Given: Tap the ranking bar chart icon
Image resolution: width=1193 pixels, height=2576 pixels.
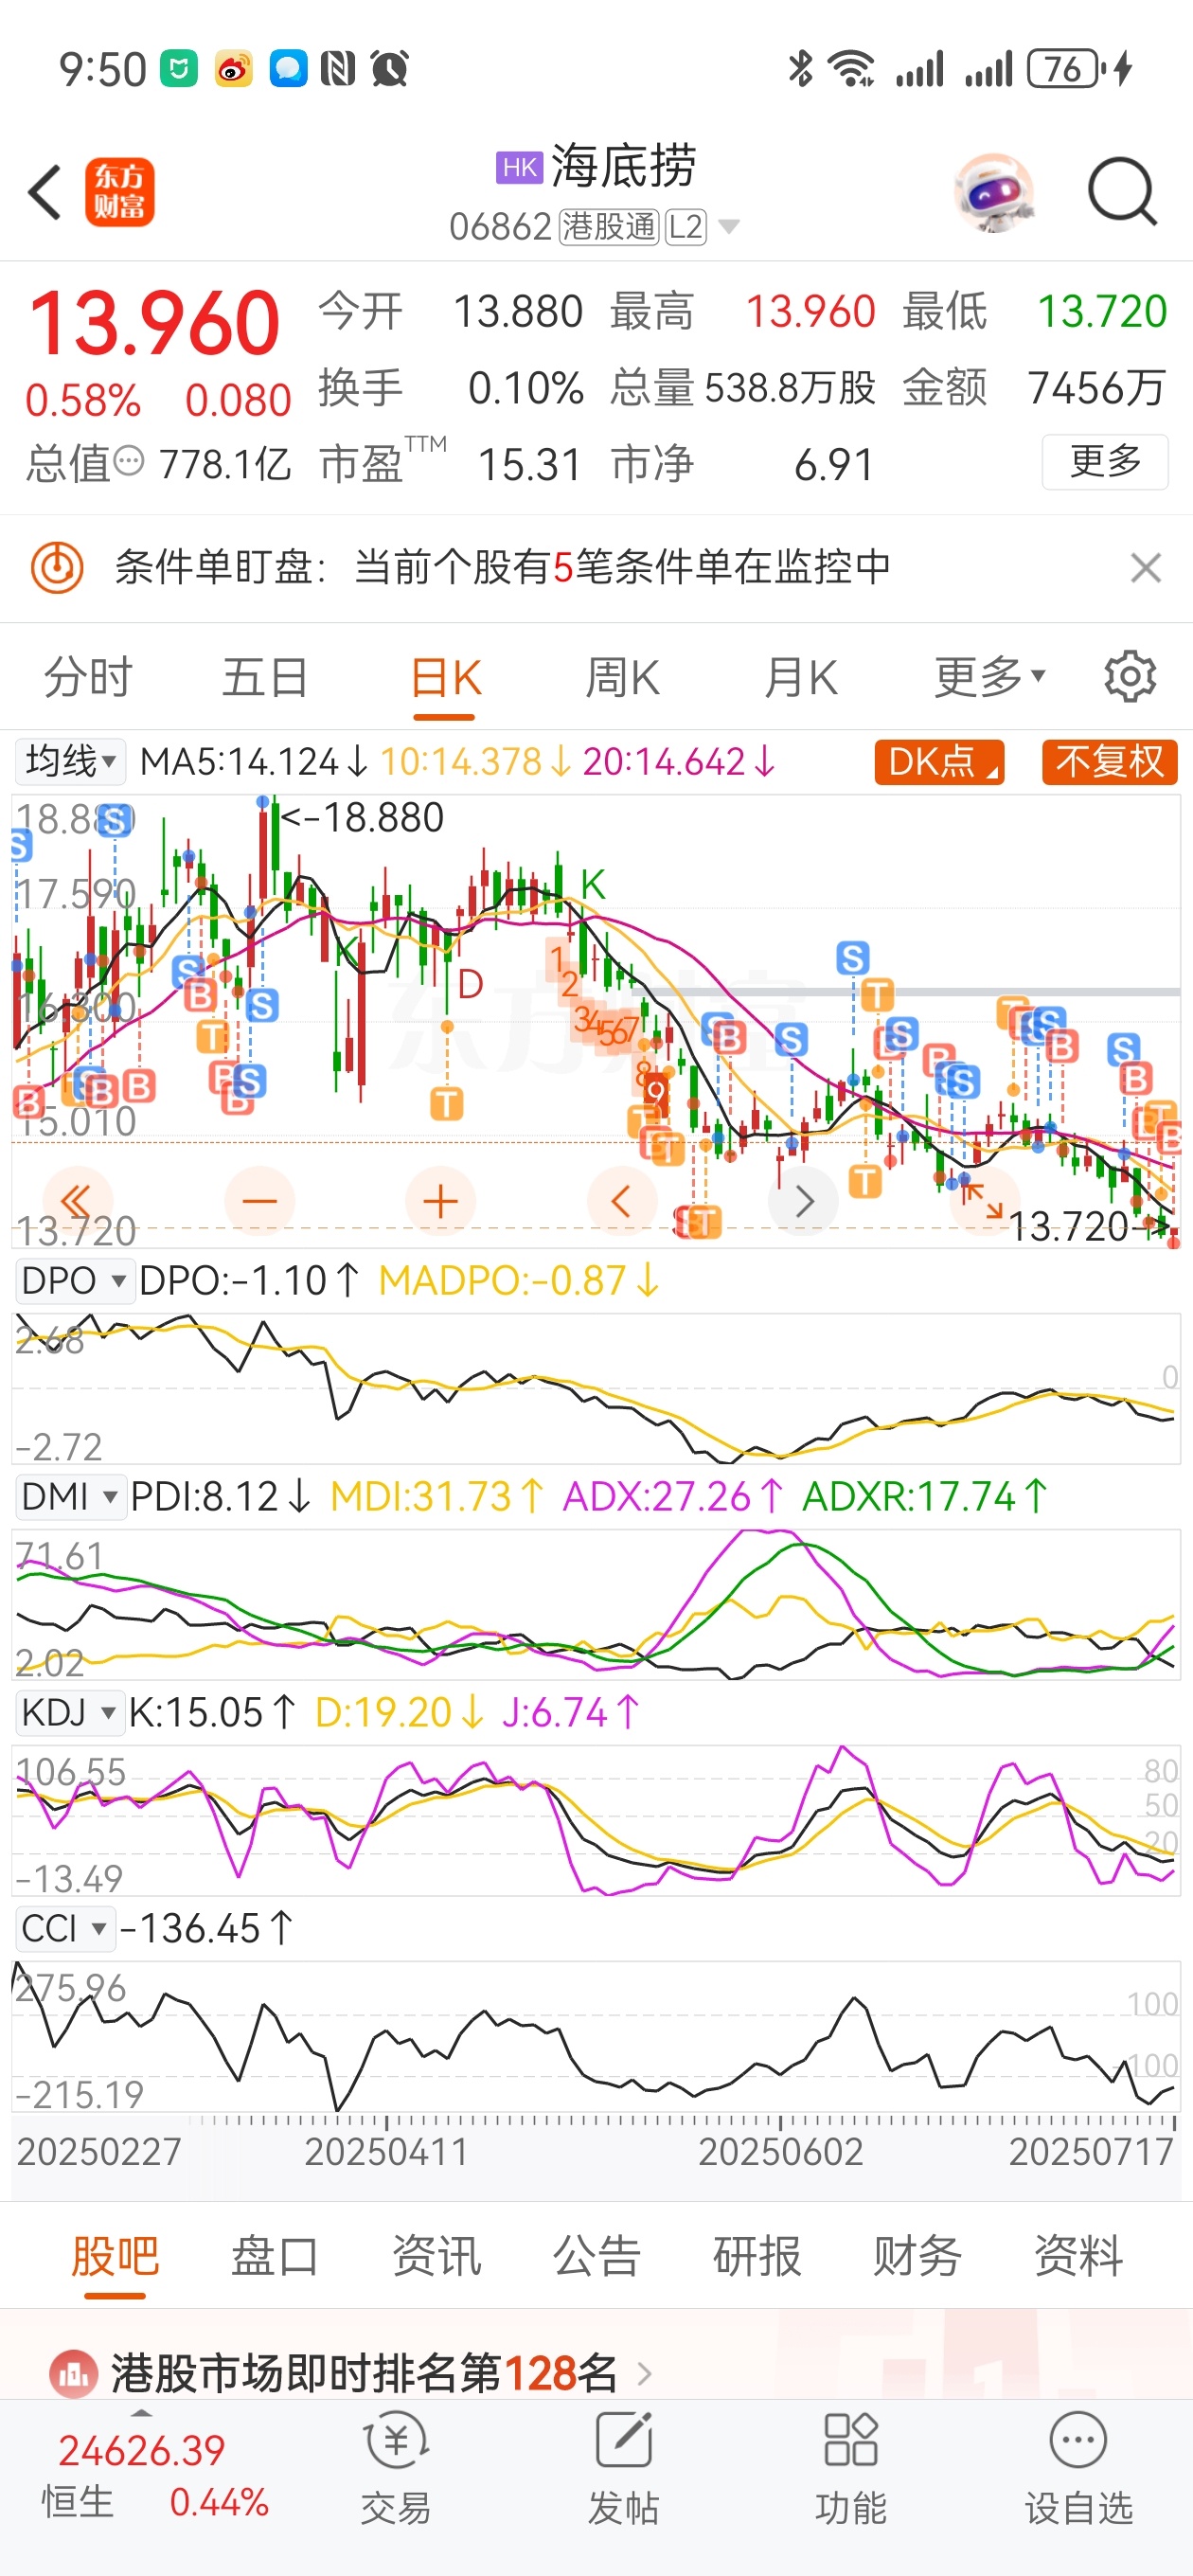Looking at the screenshot, I should (x=73, y=2373).
